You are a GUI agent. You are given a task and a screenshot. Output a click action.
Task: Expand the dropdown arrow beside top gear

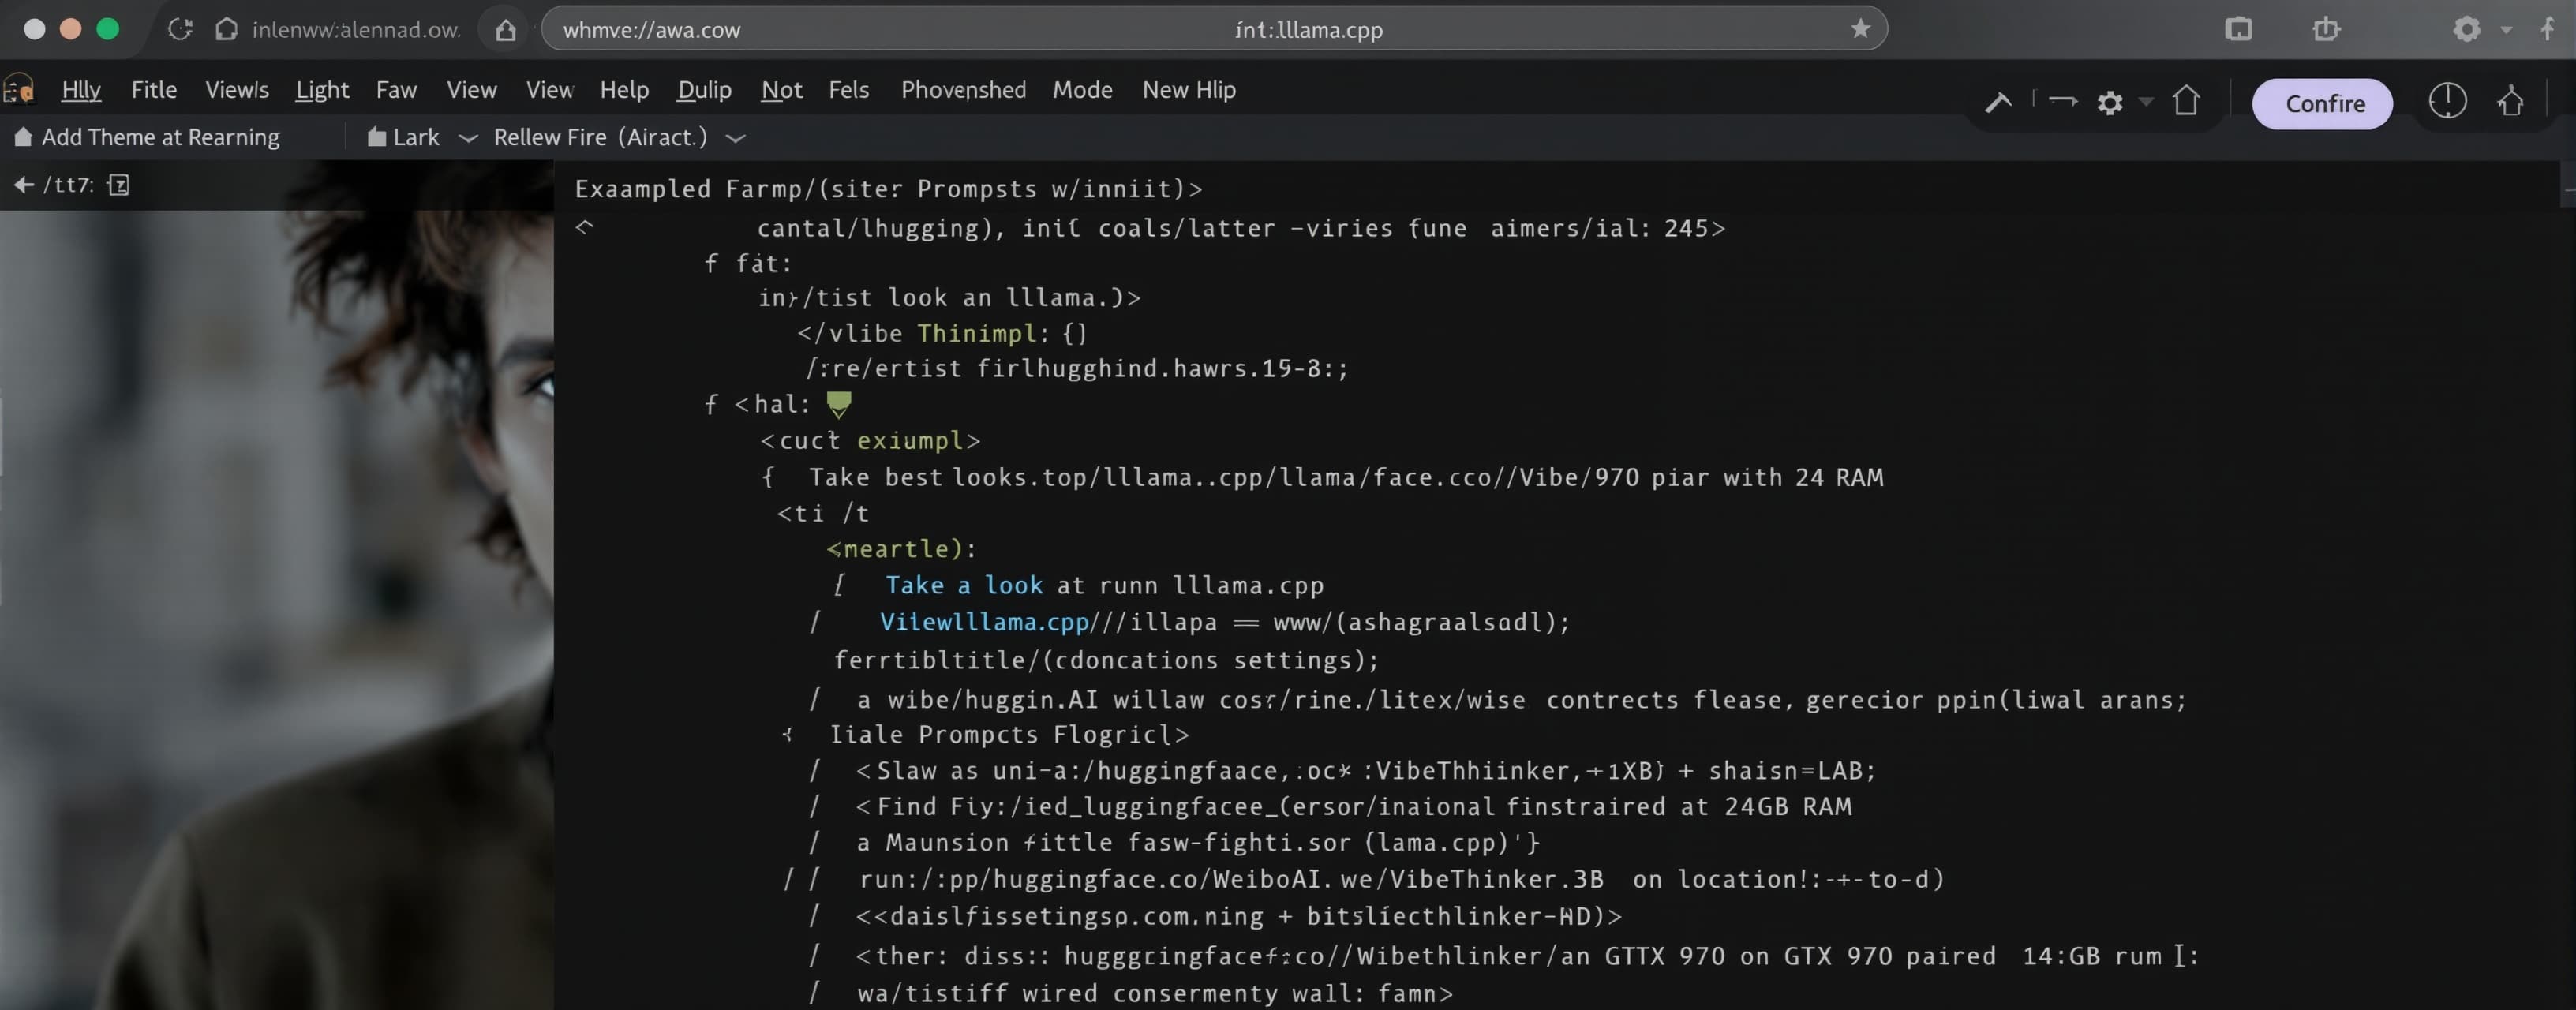[2506, 30]
